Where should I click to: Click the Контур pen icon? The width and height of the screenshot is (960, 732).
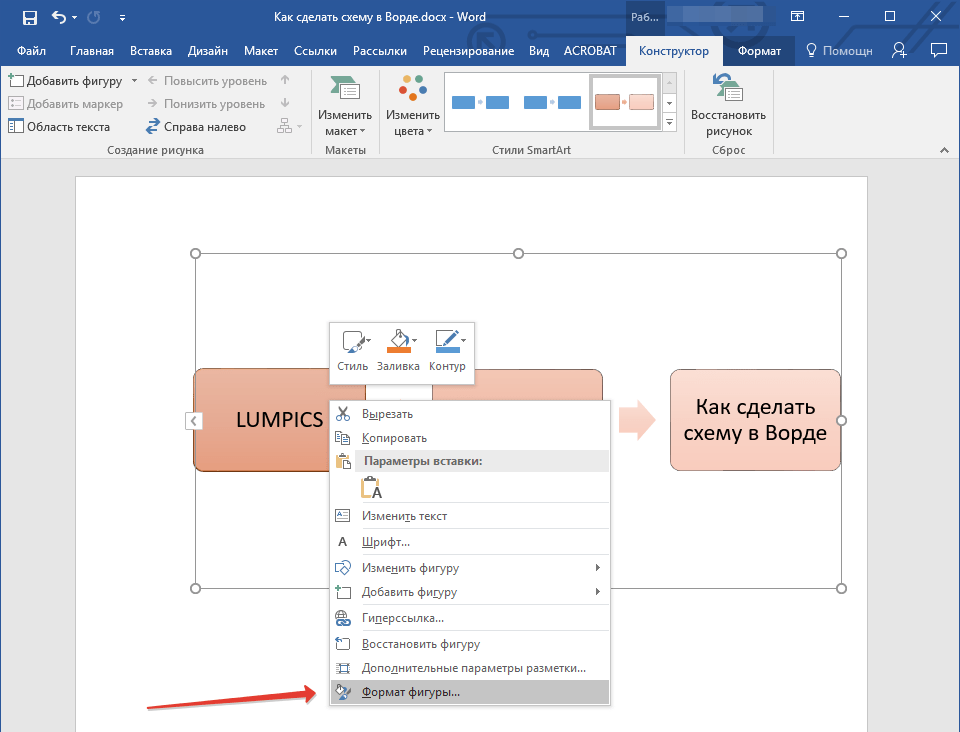[x=446, y=342]
